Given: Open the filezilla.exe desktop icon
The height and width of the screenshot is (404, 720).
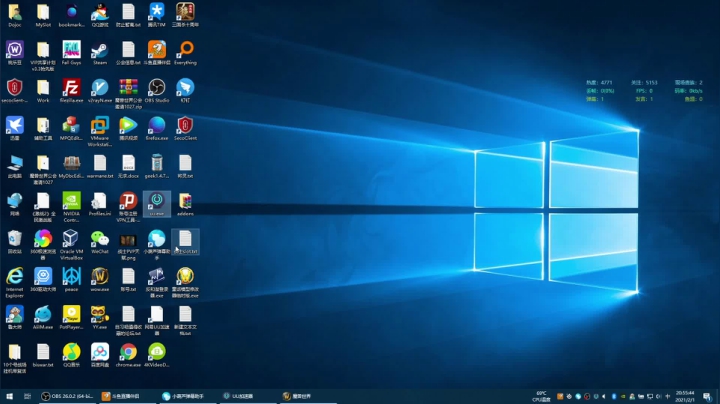Looking at the screenshot, I should [x=71, y=90].
